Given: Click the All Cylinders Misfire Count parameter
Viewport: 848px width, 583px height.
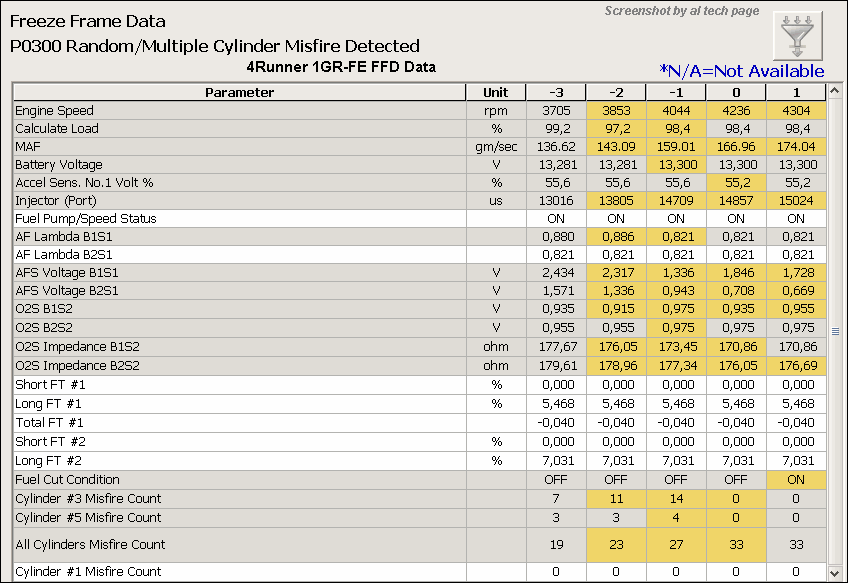Looking at the screenshot, I should (91, 544).
